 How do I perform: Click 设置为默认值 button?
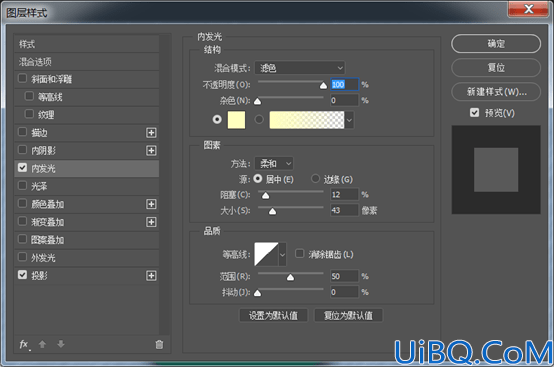click(x=273, y=315)
